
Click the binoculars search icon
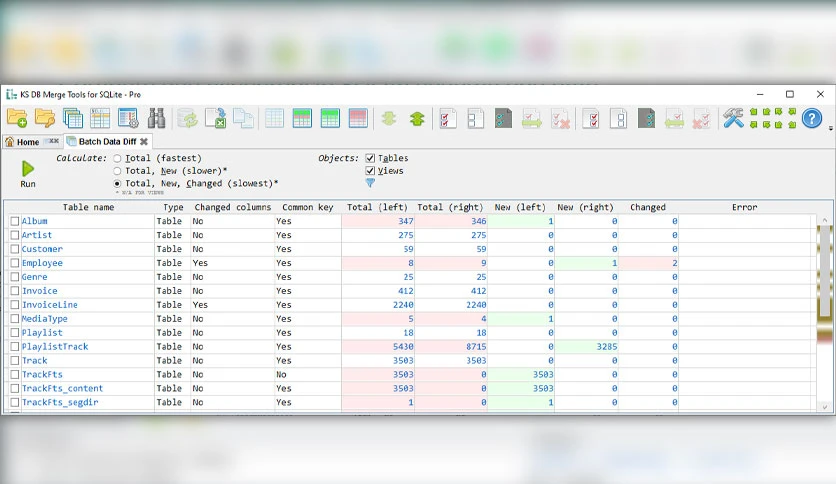click(x=156, y=118)
